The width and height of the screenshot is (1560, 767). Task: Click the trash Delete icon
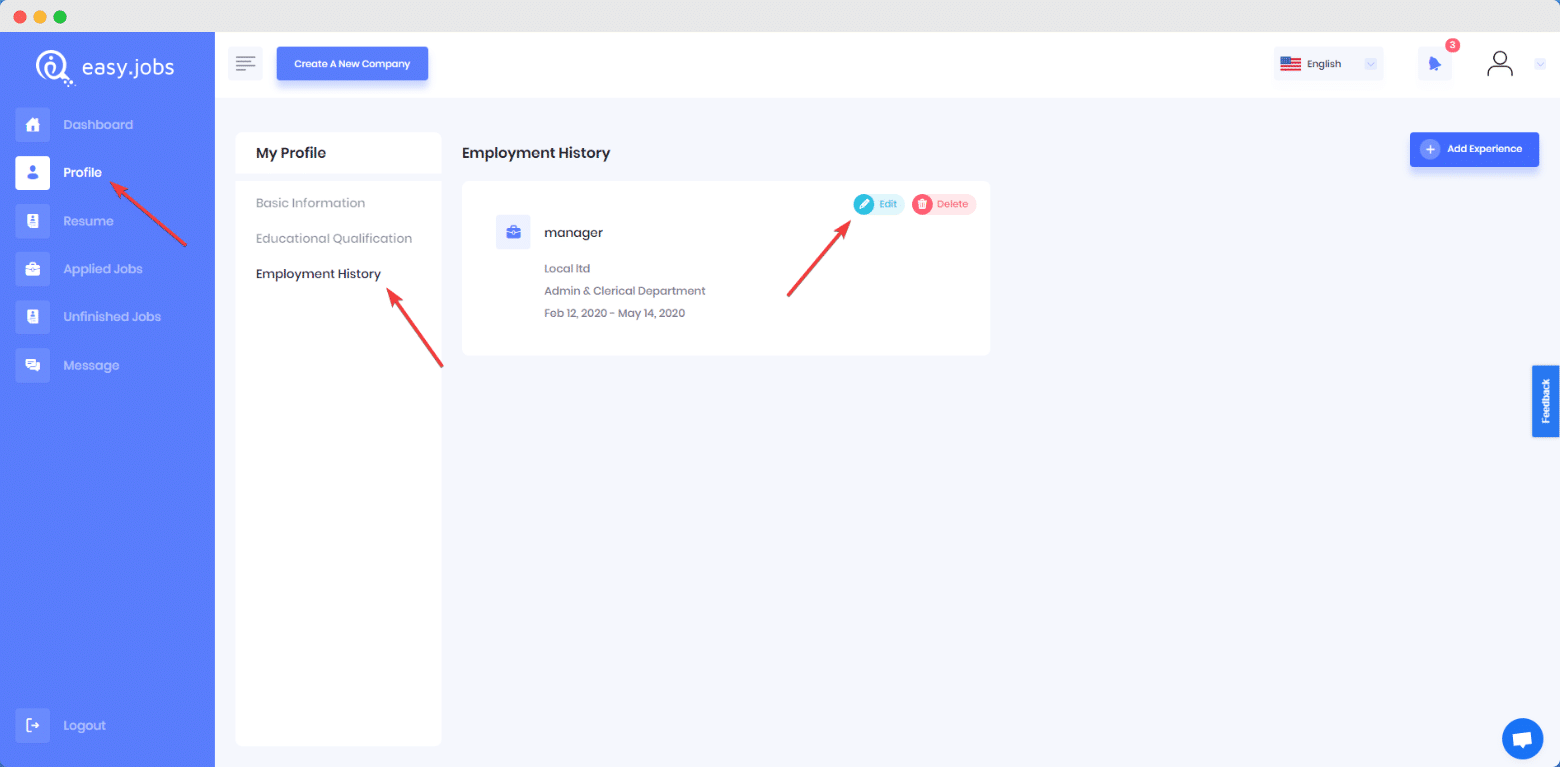(922, 204)
